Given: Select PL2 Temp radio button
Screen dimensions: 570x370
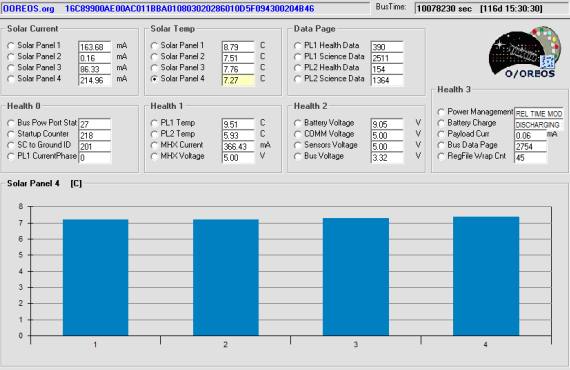Looking at the screenshot, I should [x=154, y=134].
